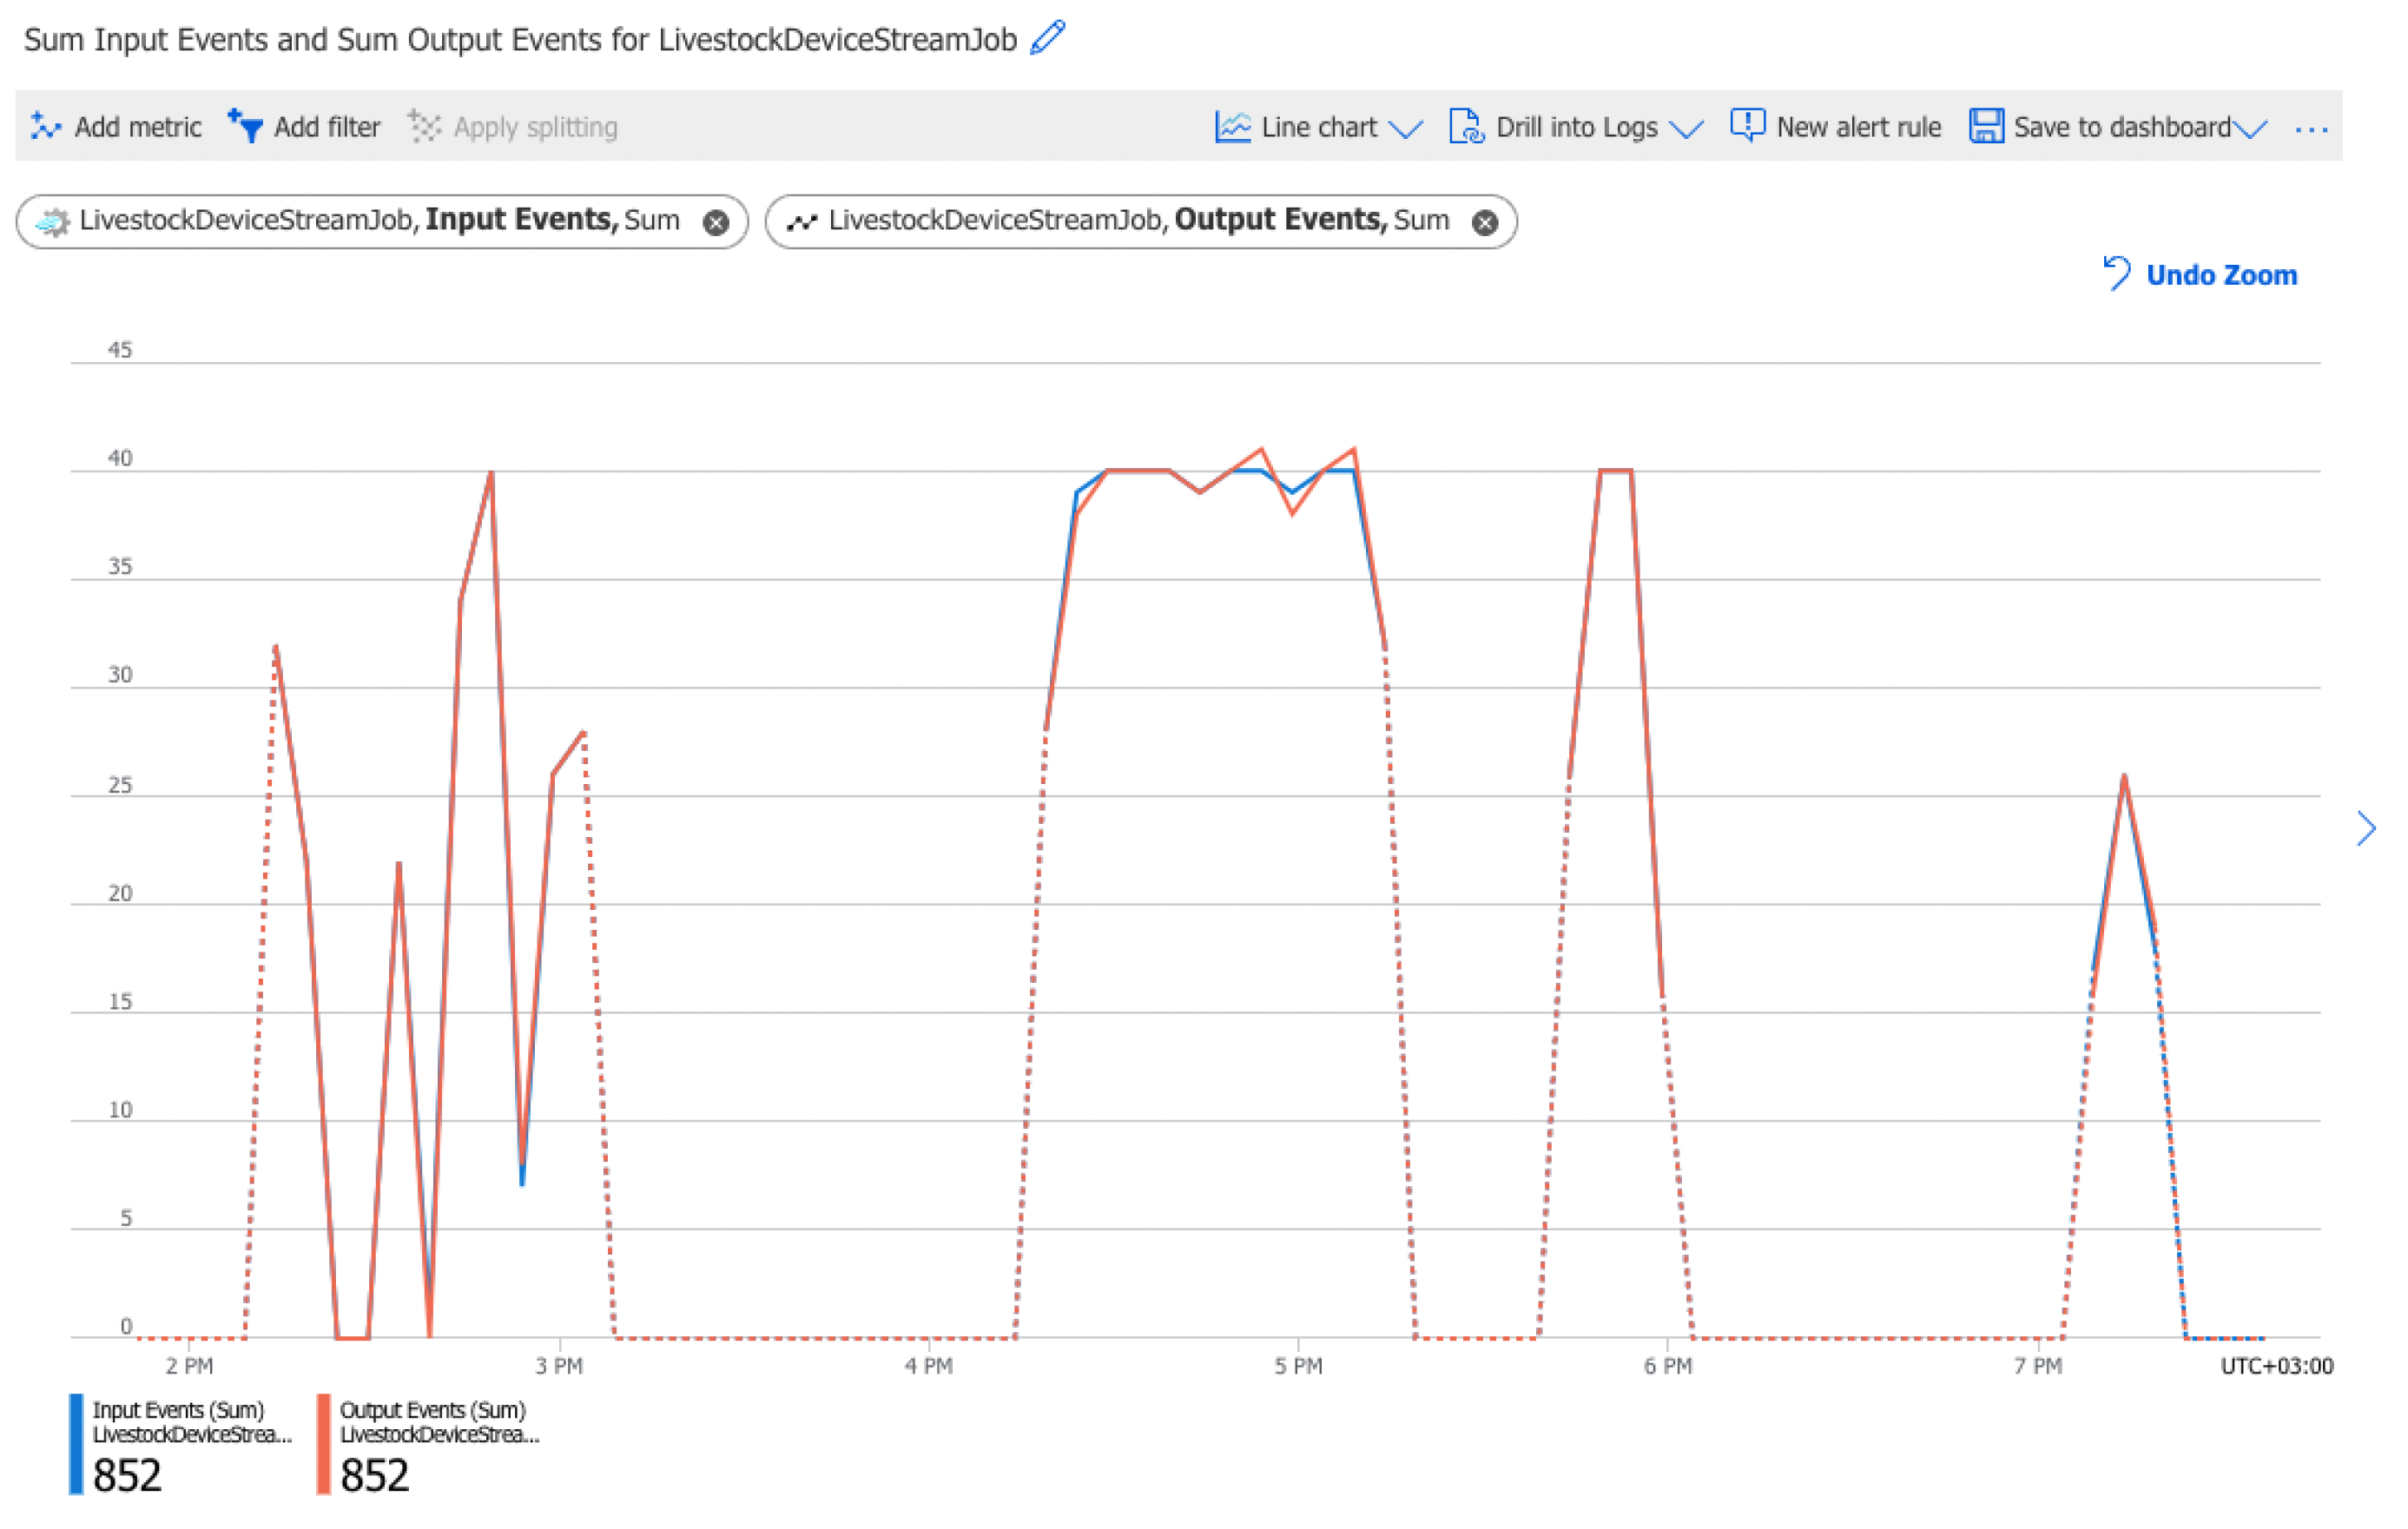Click the Drill into Logs icon
Viewport: 2408px width, 1529px height.
[1465, 127]
